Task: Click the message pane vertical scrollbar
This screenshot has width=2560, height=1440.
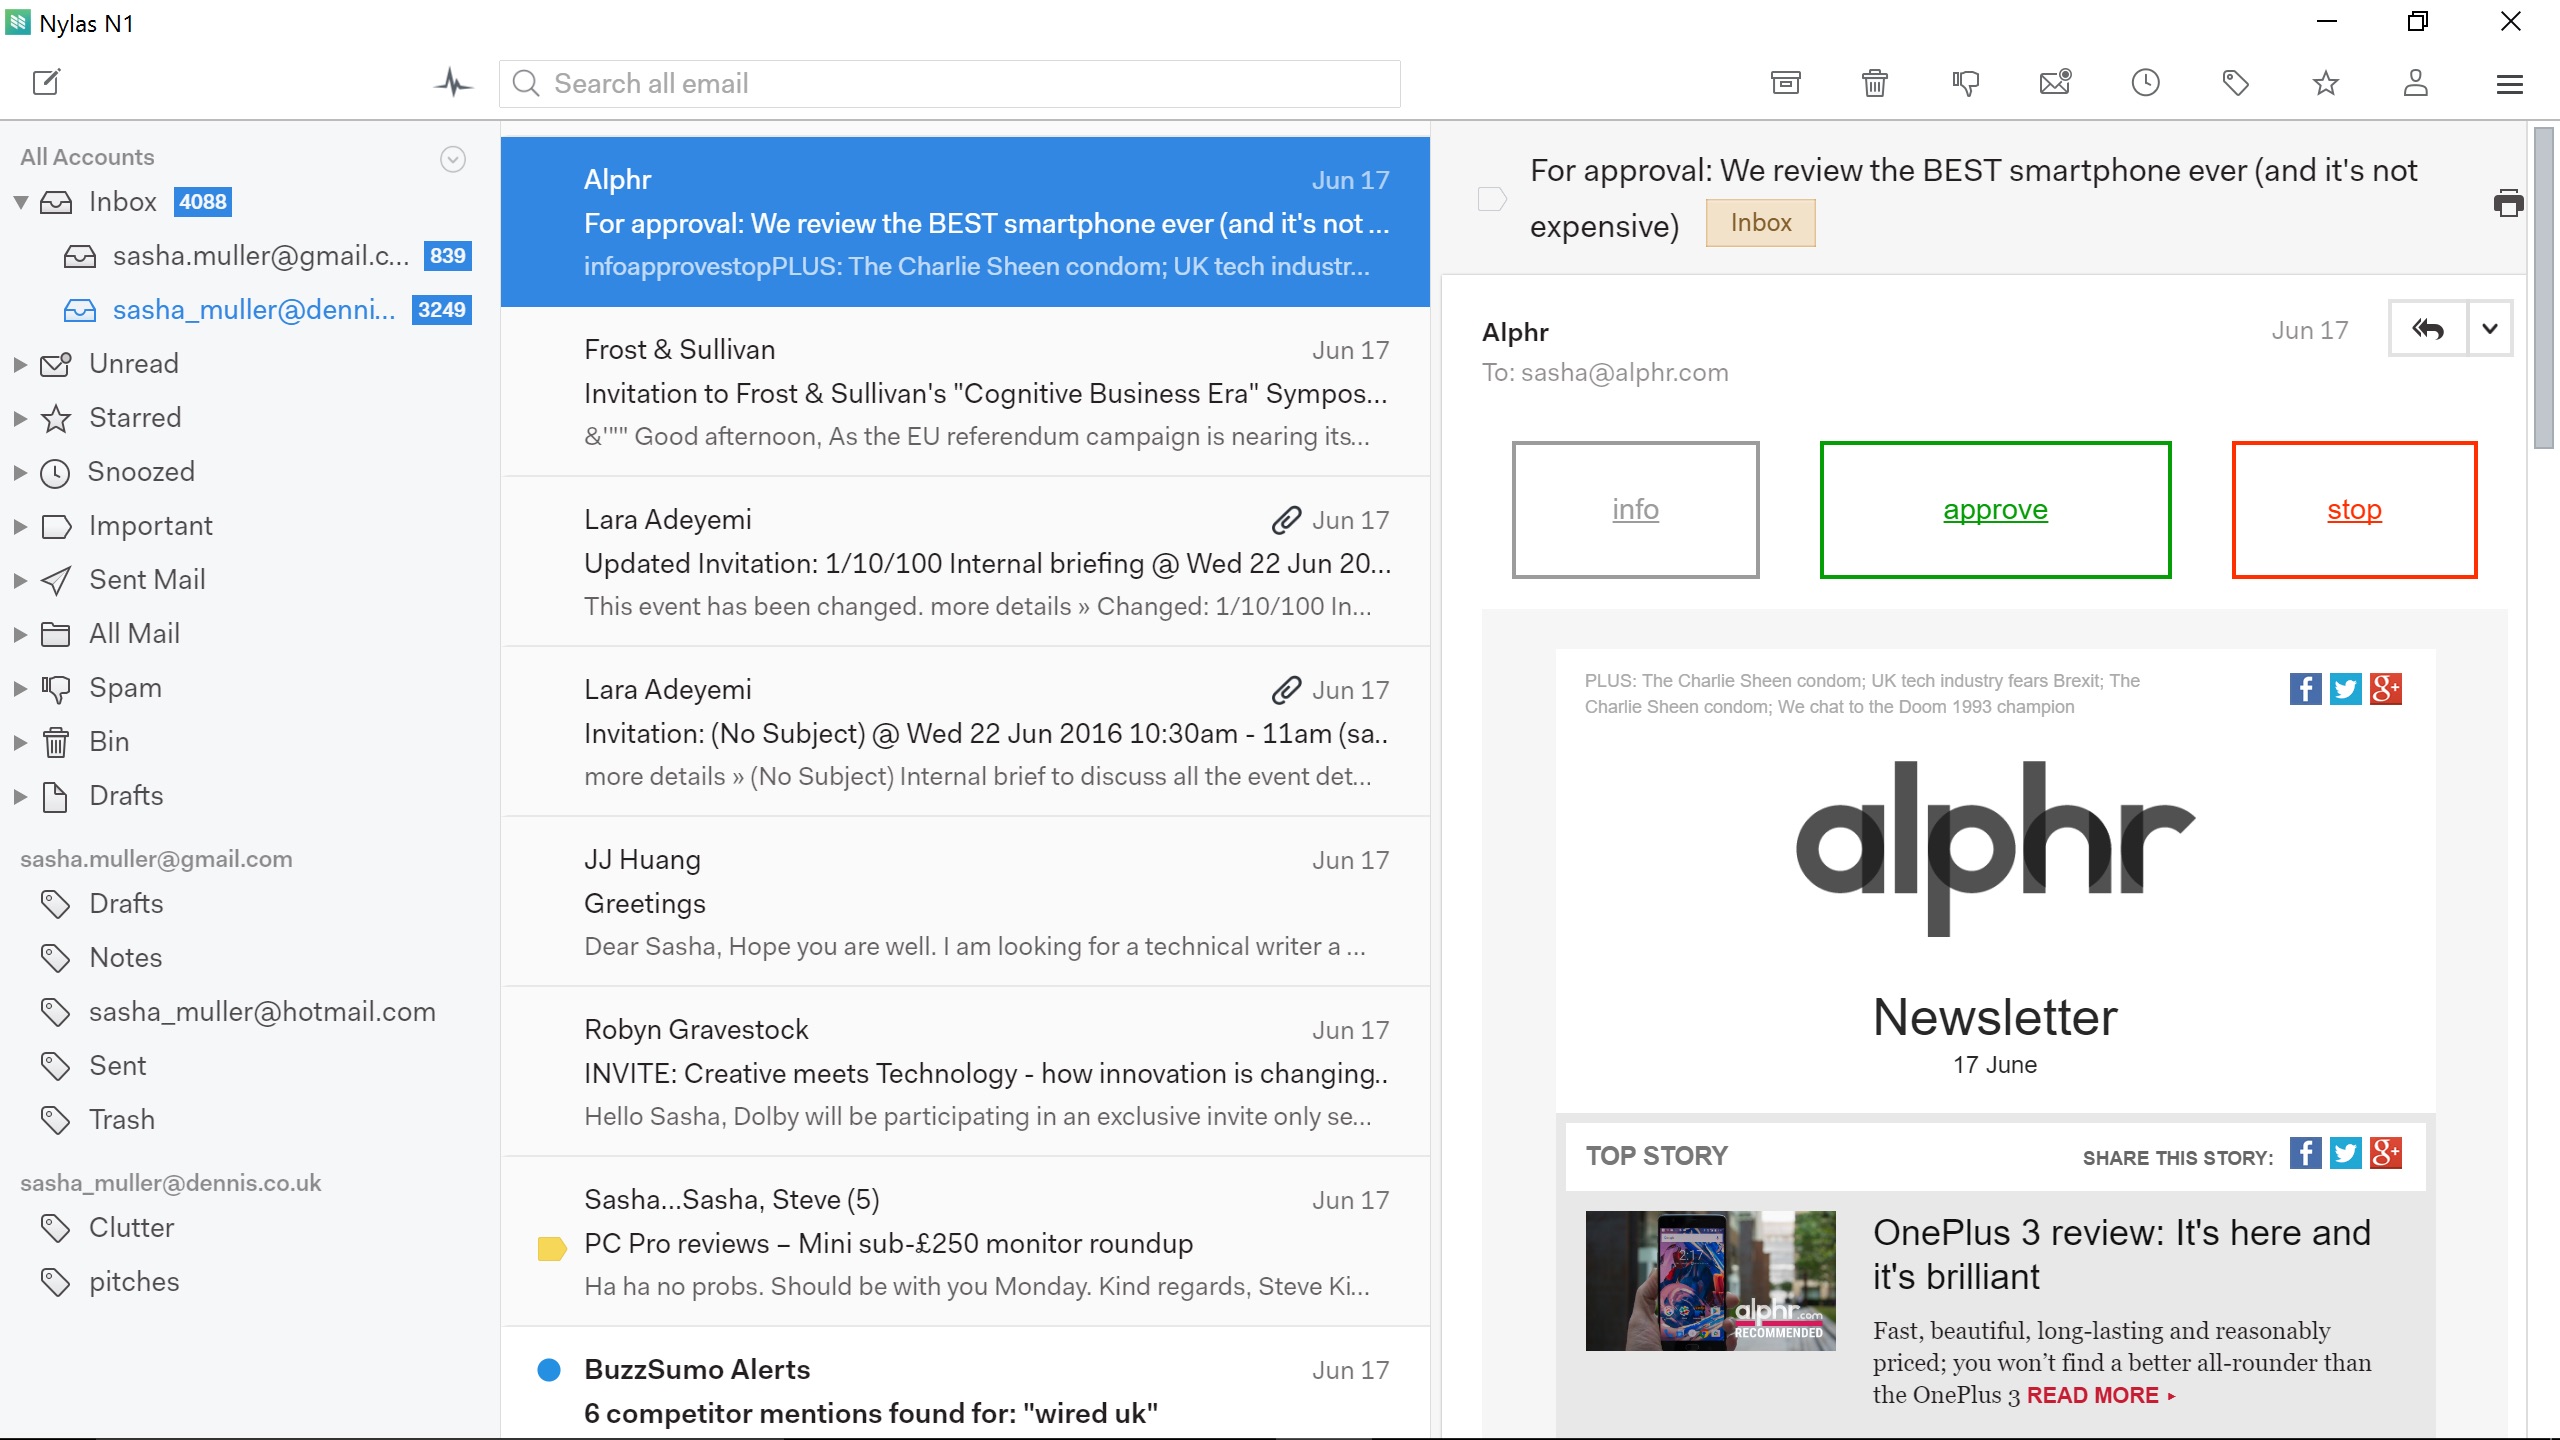Action: 2544,288
